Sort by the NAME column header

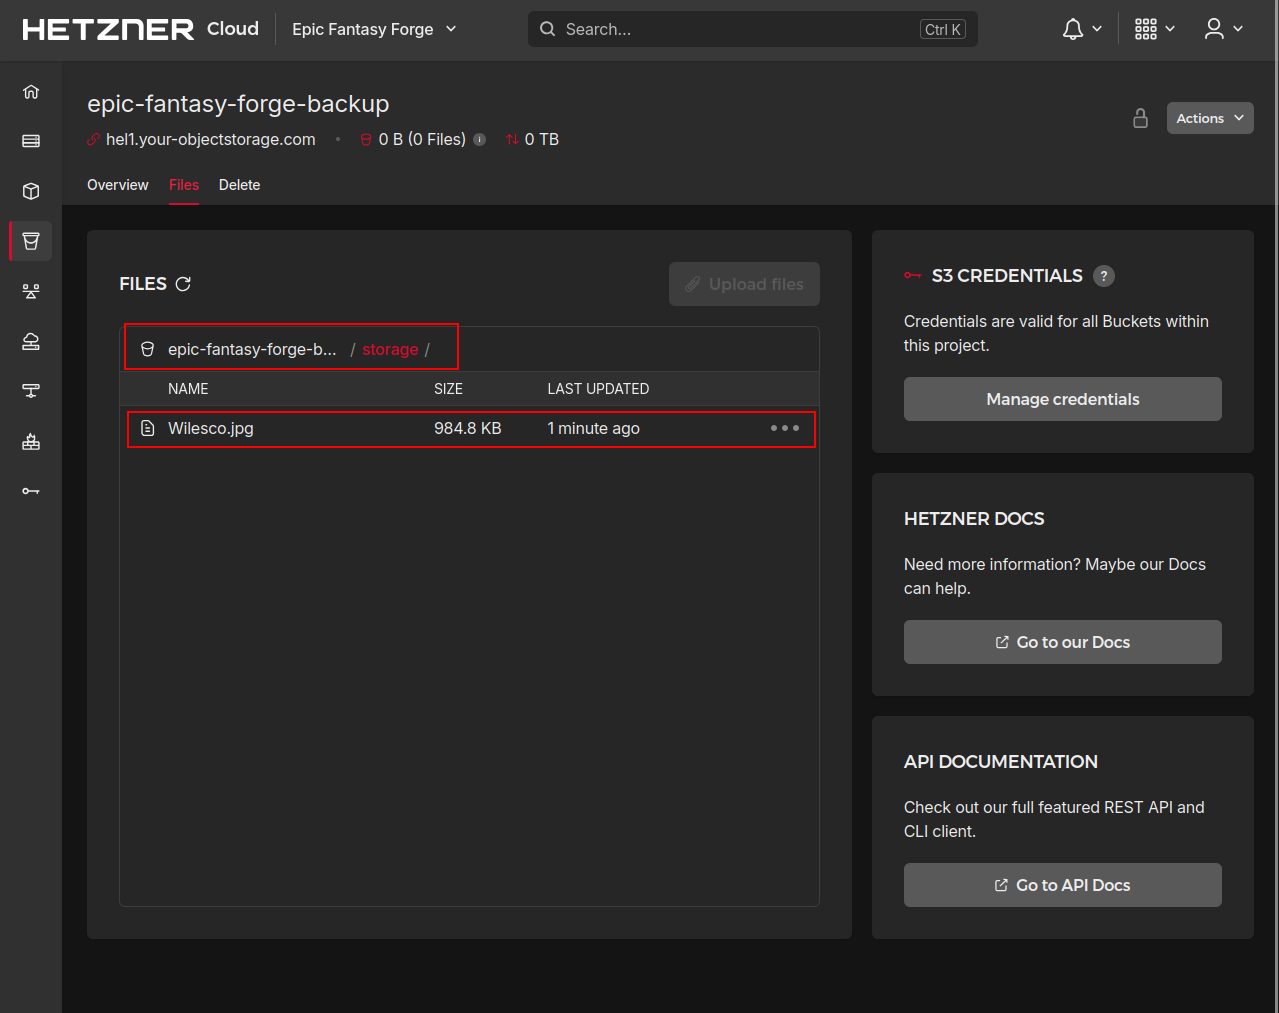[188, 389]
